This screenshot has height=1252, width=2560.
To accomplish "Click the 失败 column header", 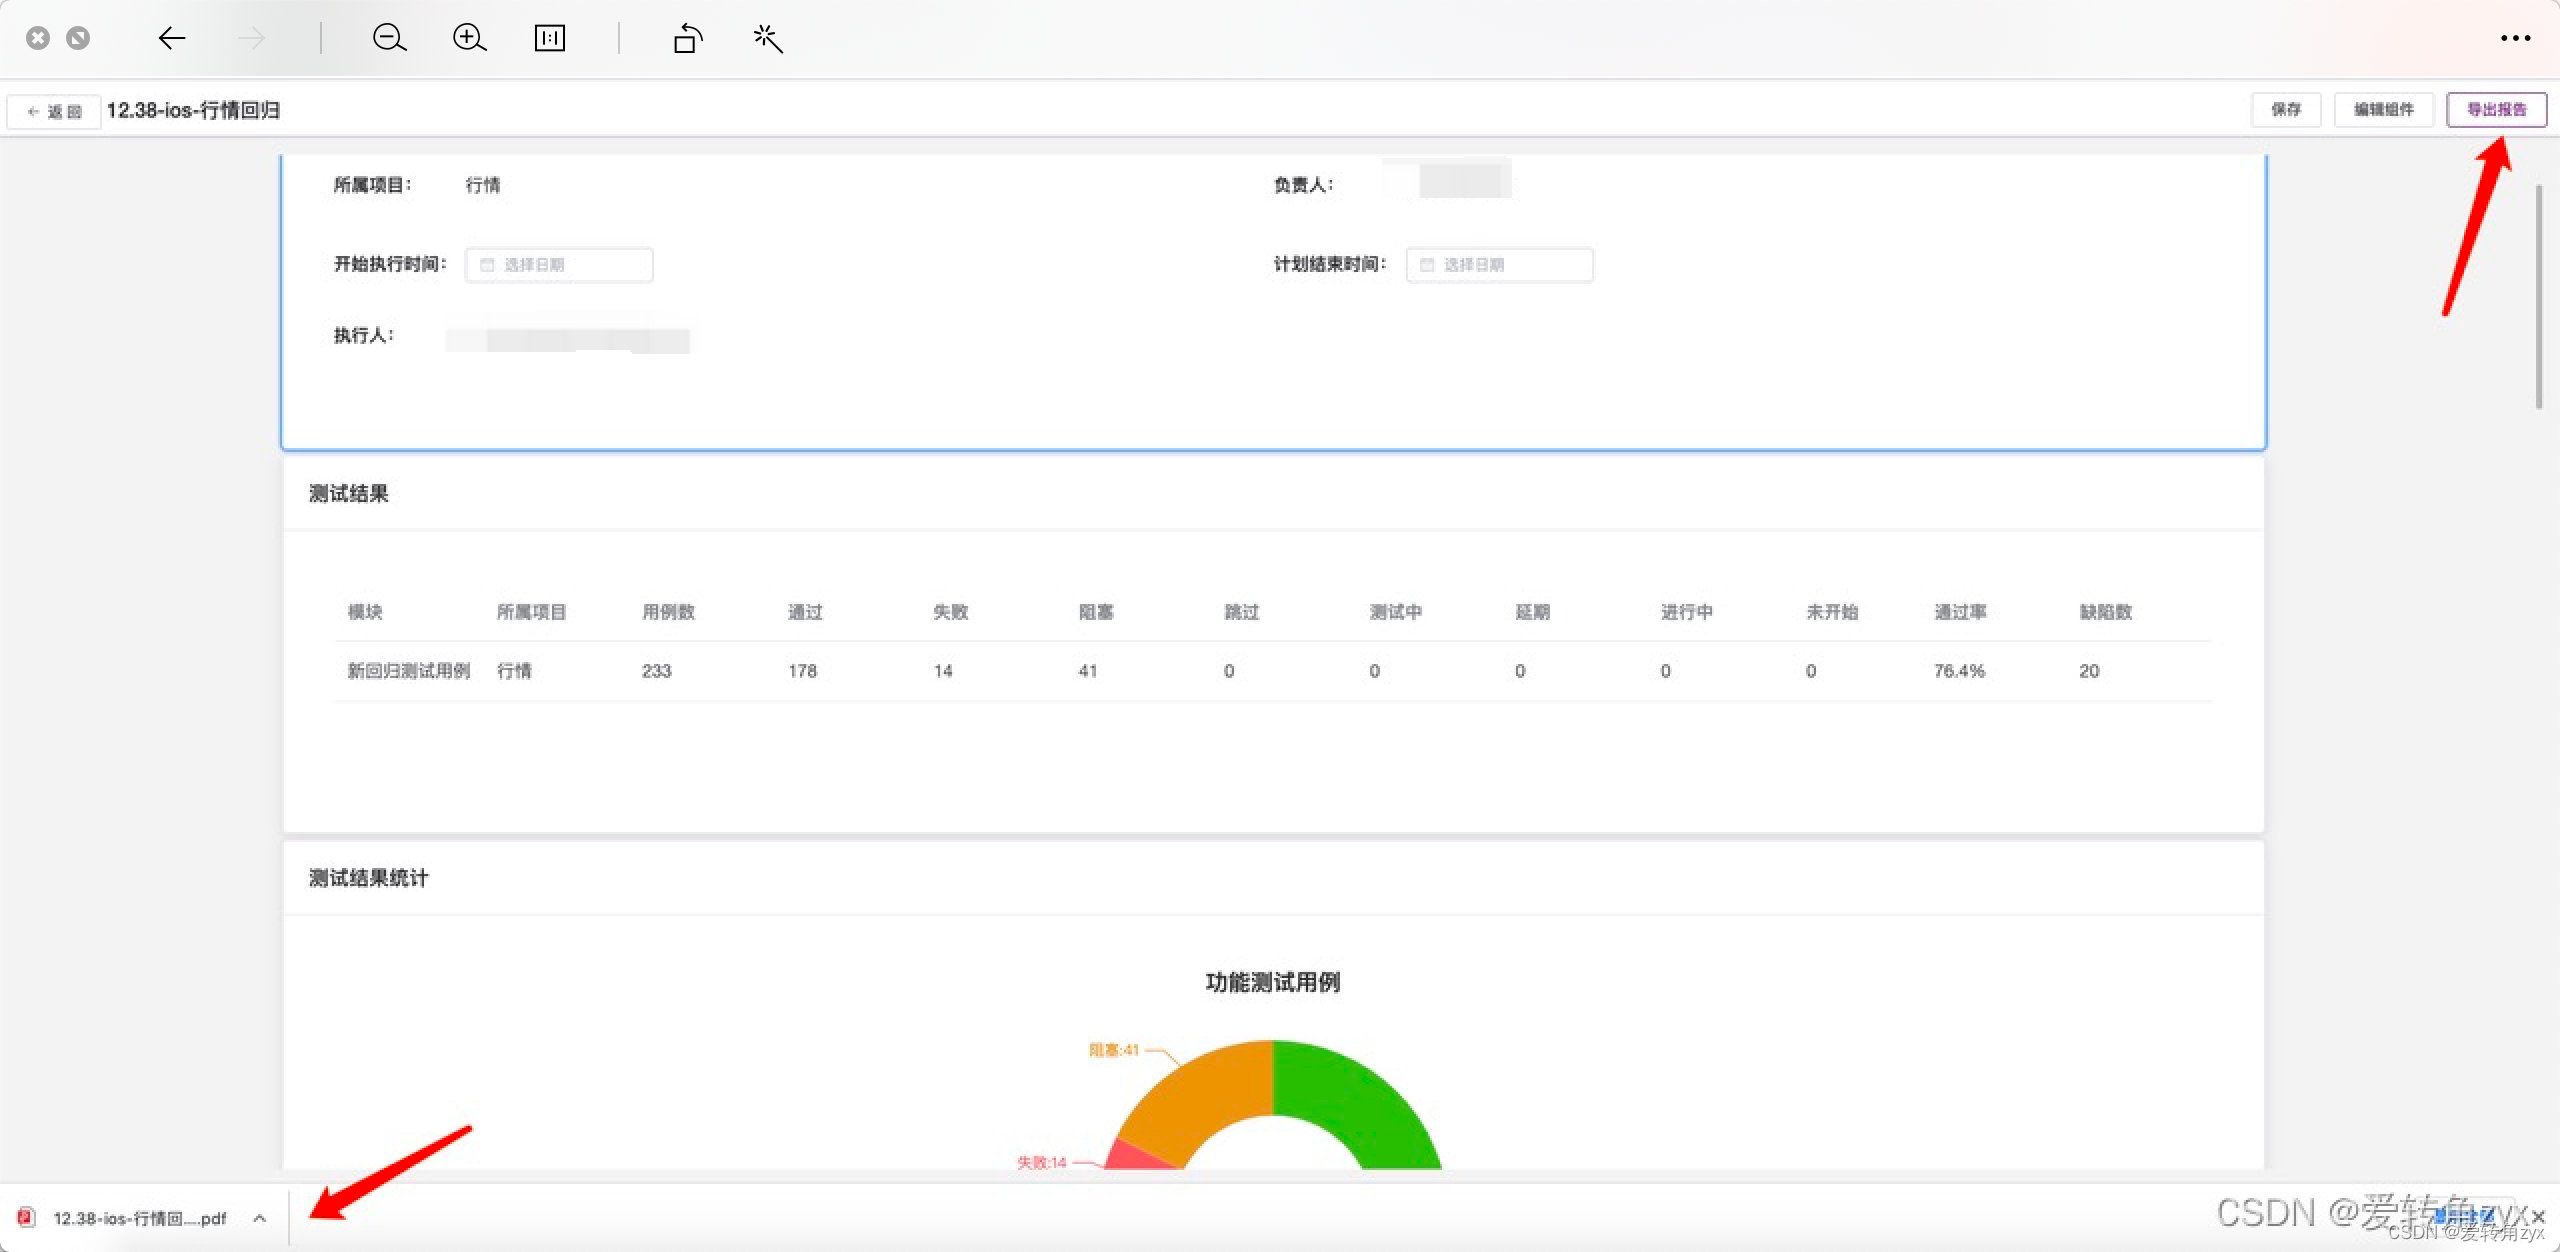I will [x=950, y=612].
